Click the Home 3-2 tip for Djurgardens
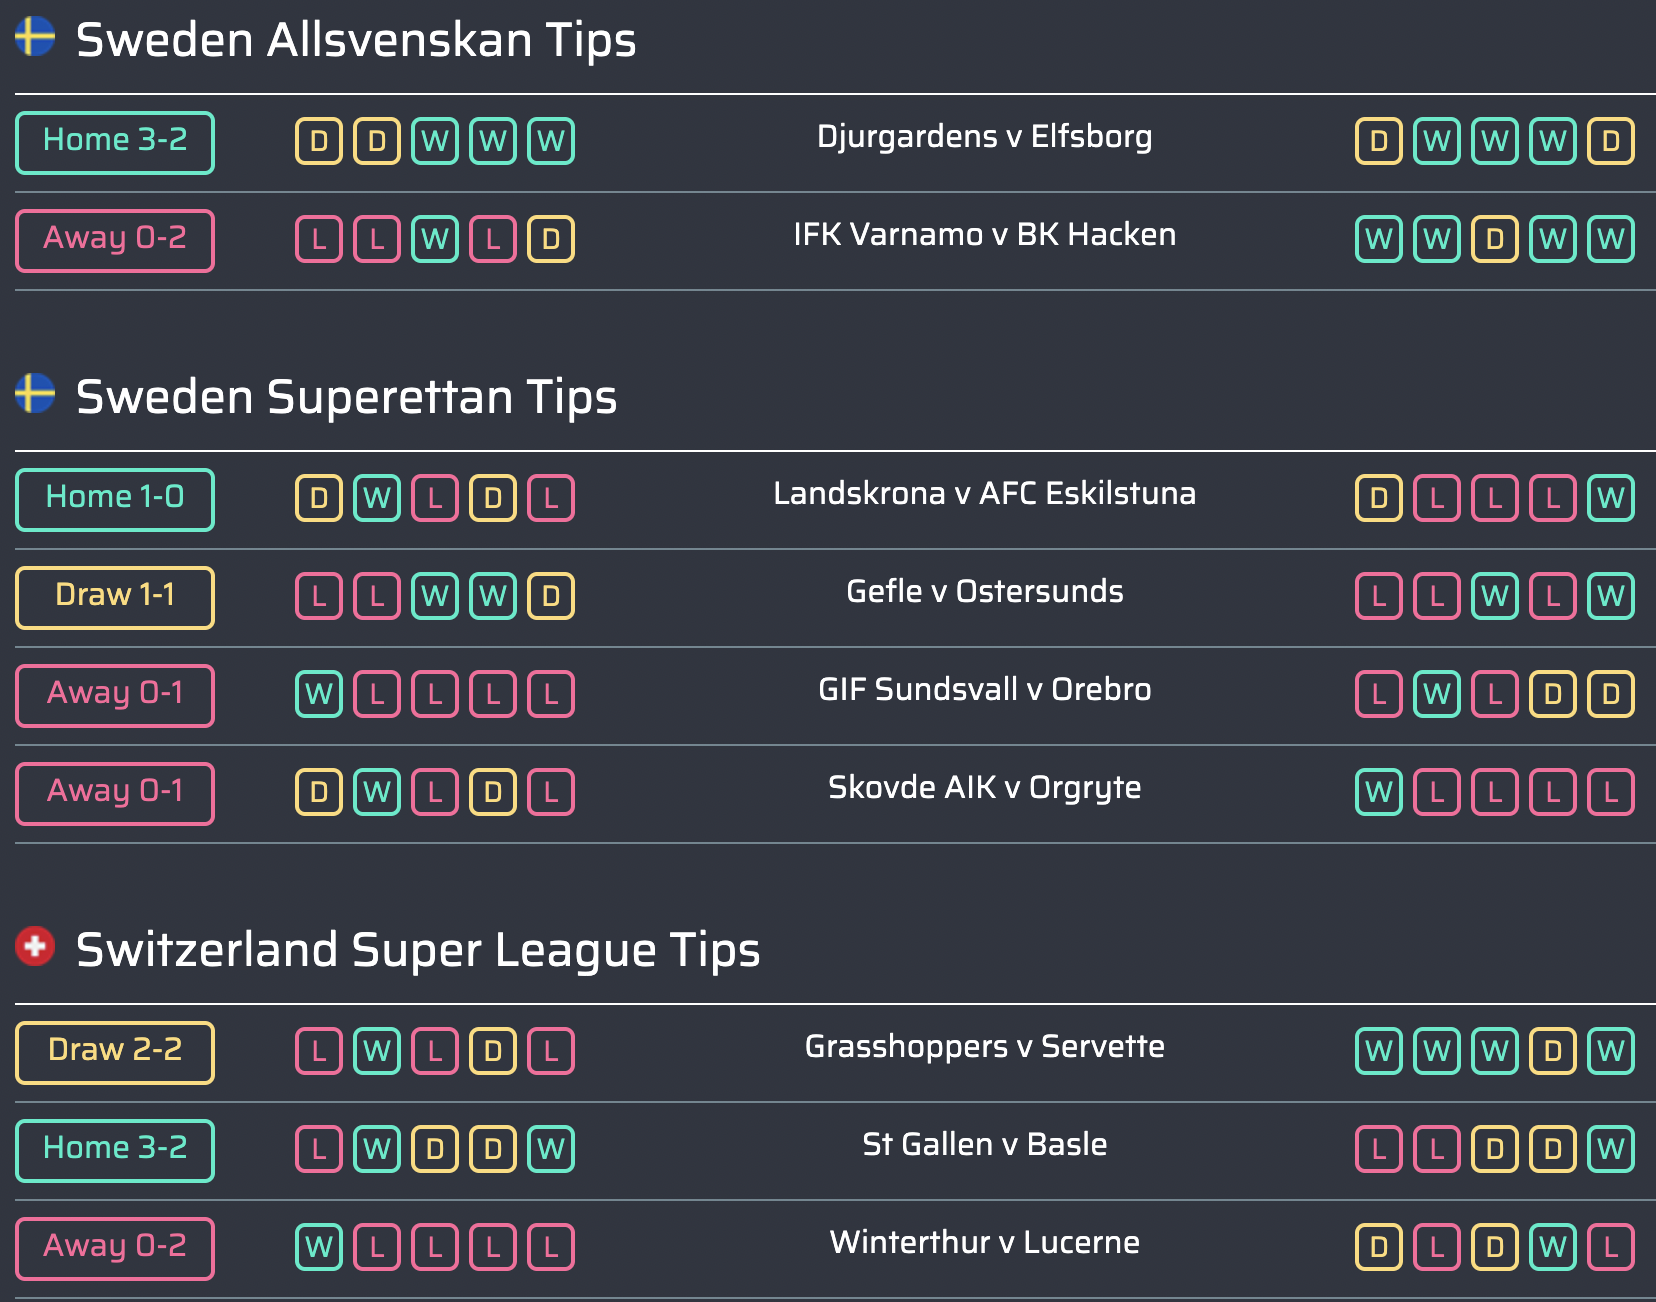 click(x=115, y=142)
